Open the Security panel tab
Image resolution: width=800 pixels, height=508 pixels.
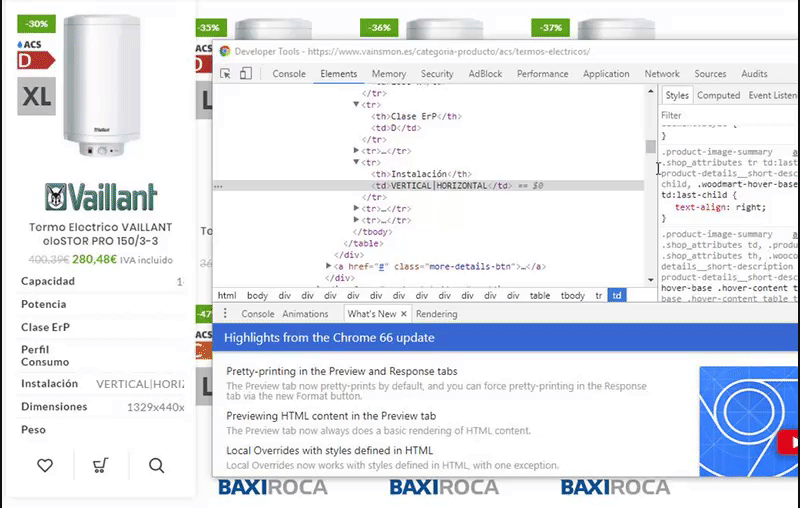click(x=437, y=74)
